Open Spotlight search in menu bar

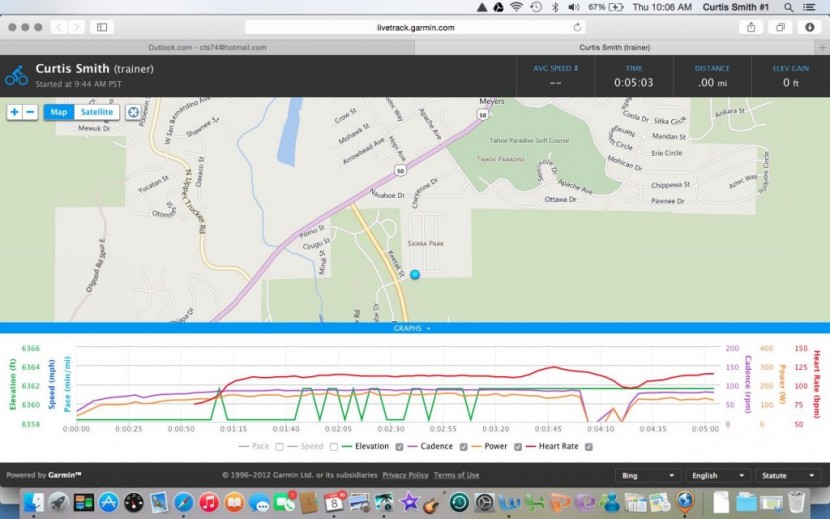coord(788,7)
